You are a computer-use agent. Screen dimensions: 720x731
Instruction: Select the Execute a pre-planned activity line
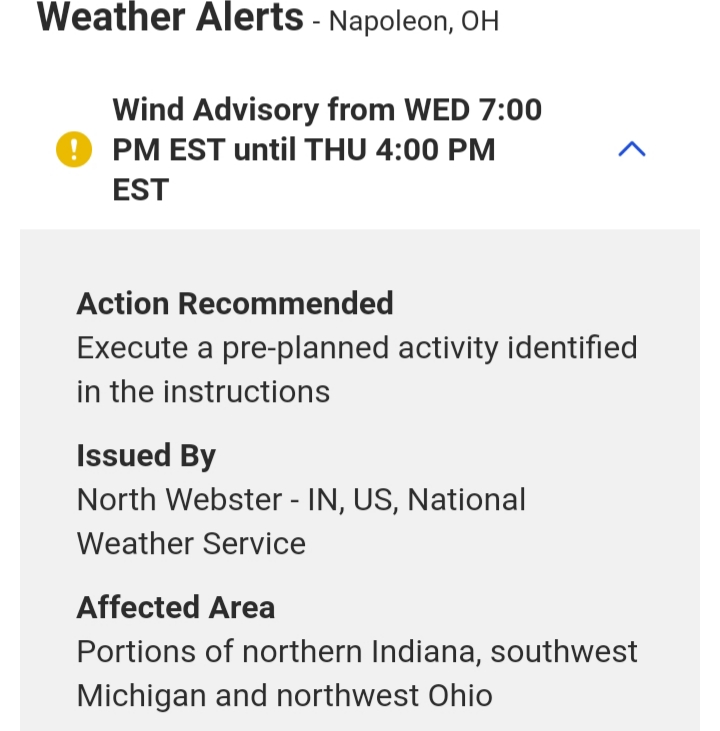click(x=357, y=348)
